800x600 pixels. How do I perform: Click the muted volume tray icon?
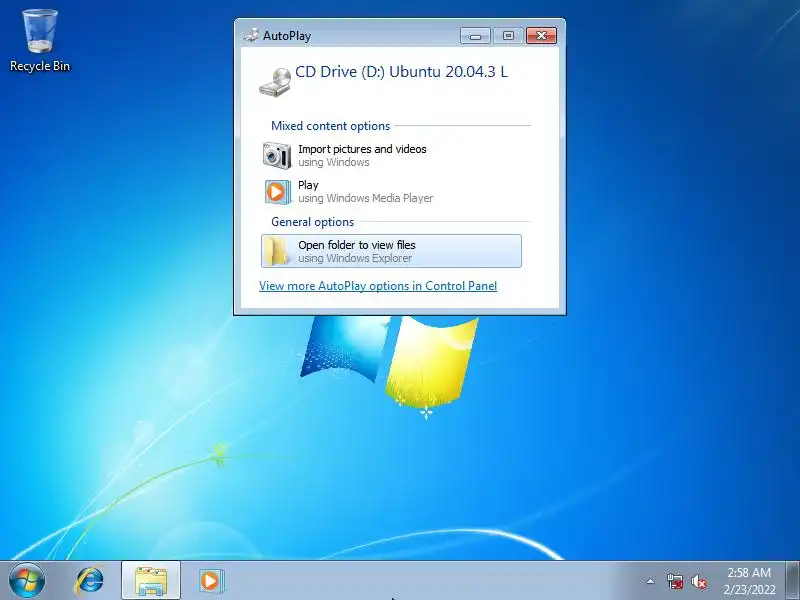(699, 581)
